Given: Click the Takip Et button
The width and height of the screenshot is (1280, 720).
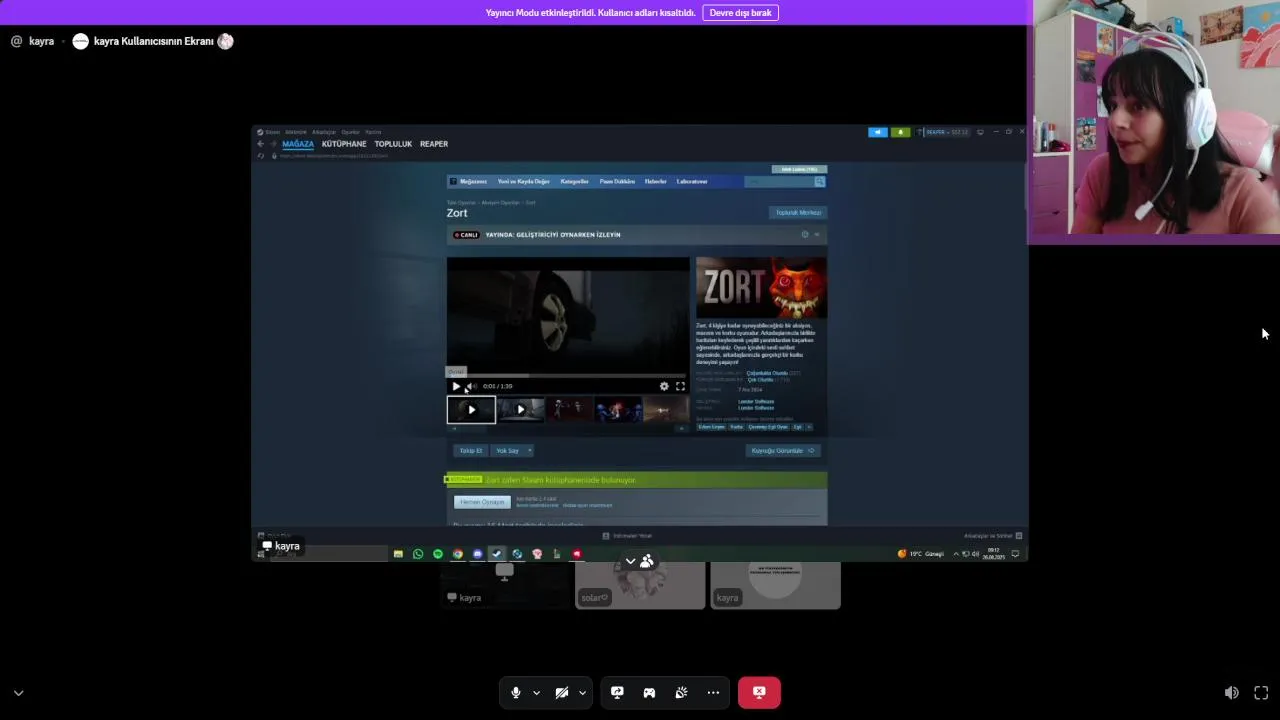Looking at the screenshot, I should point(470,450).
